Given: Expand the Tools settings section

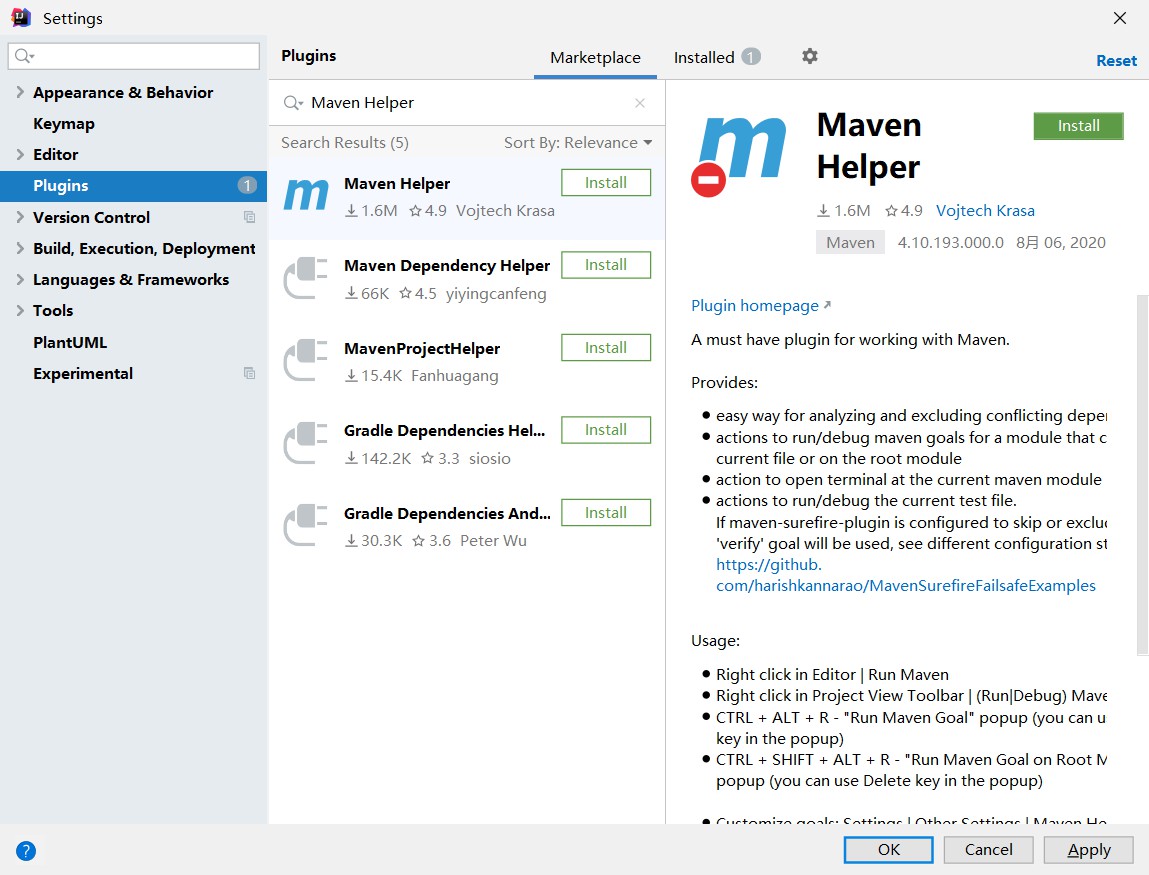Looking at the screenshot, I should point(20,311).
